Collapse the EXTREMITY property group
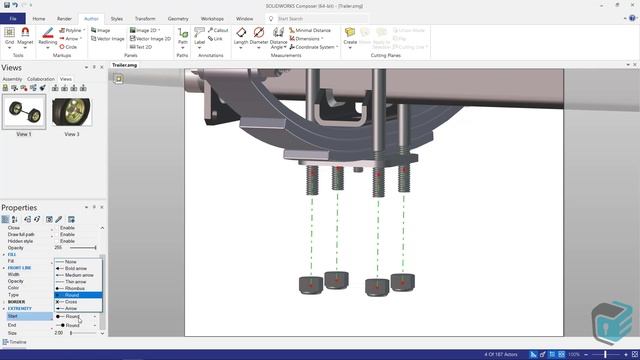 coord(4,309)
